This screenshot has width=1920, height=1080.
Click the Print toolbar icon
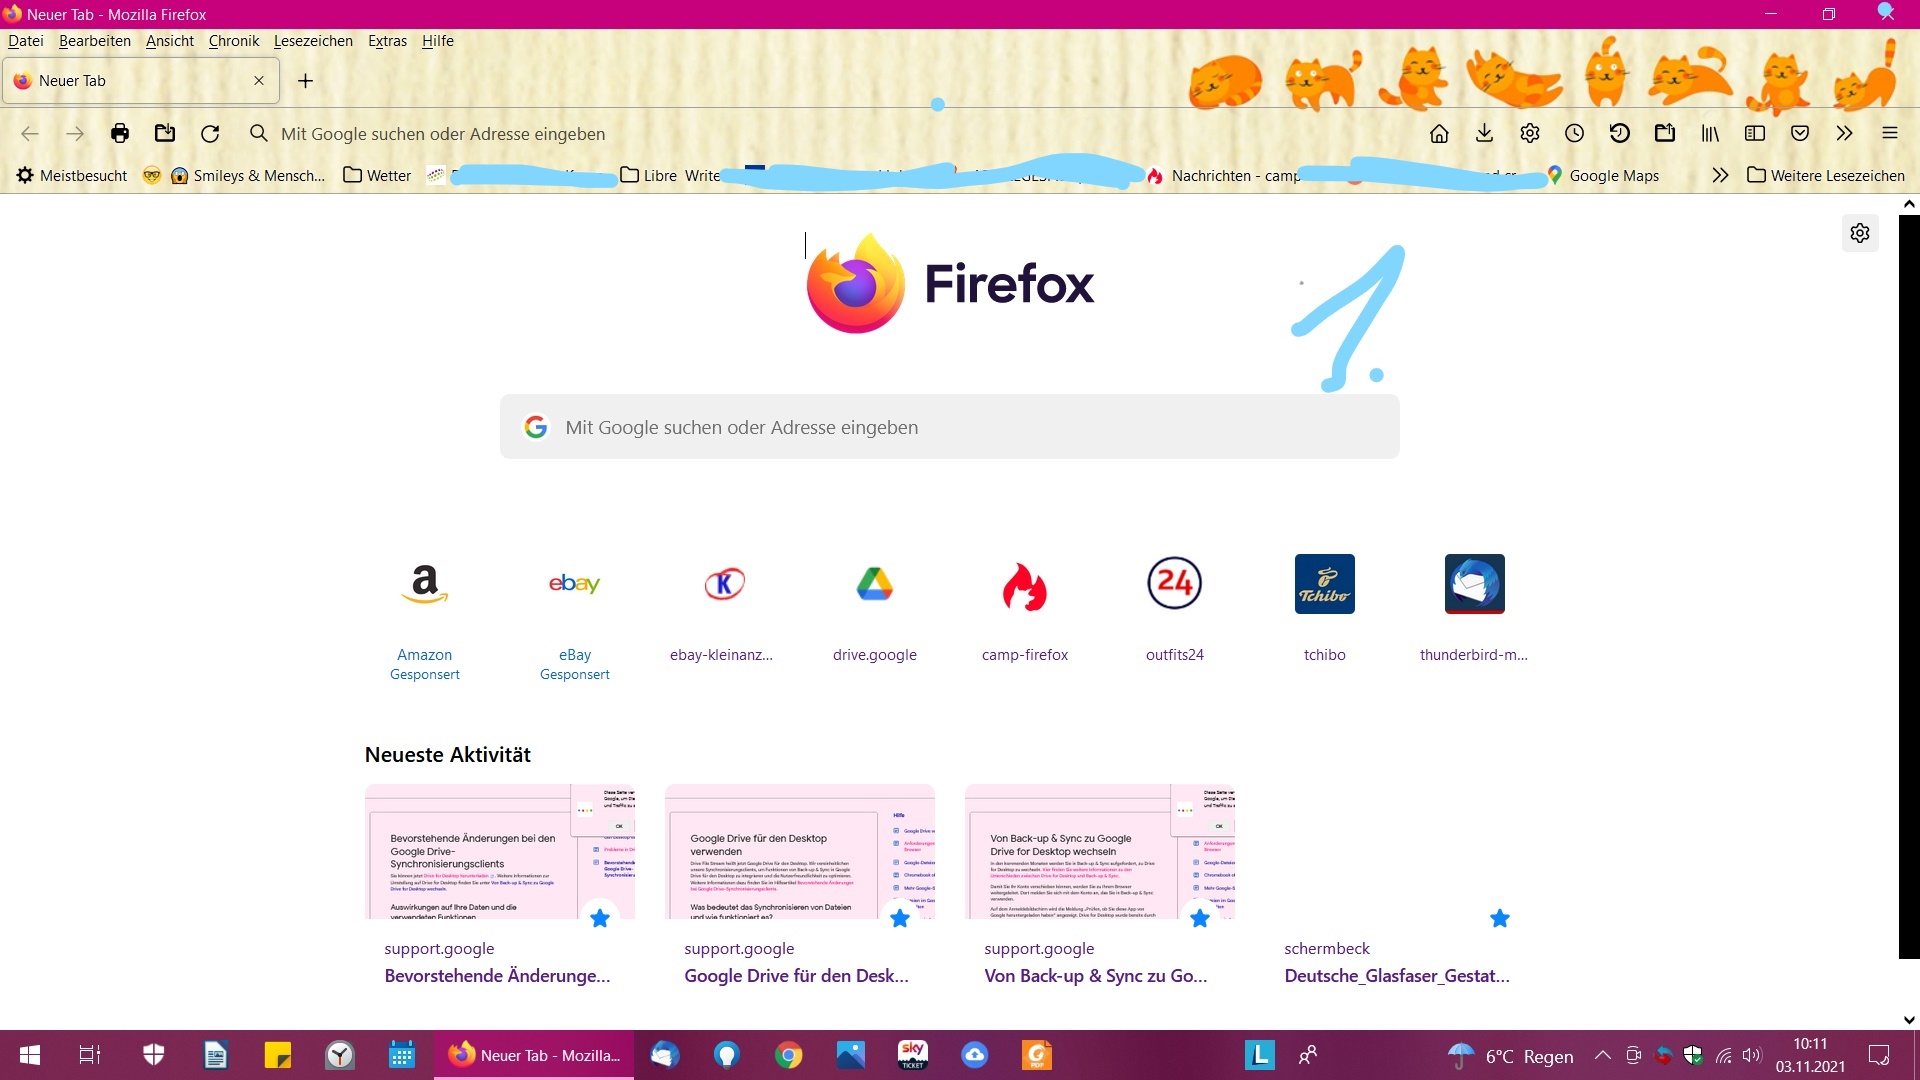tap(120, 133)
